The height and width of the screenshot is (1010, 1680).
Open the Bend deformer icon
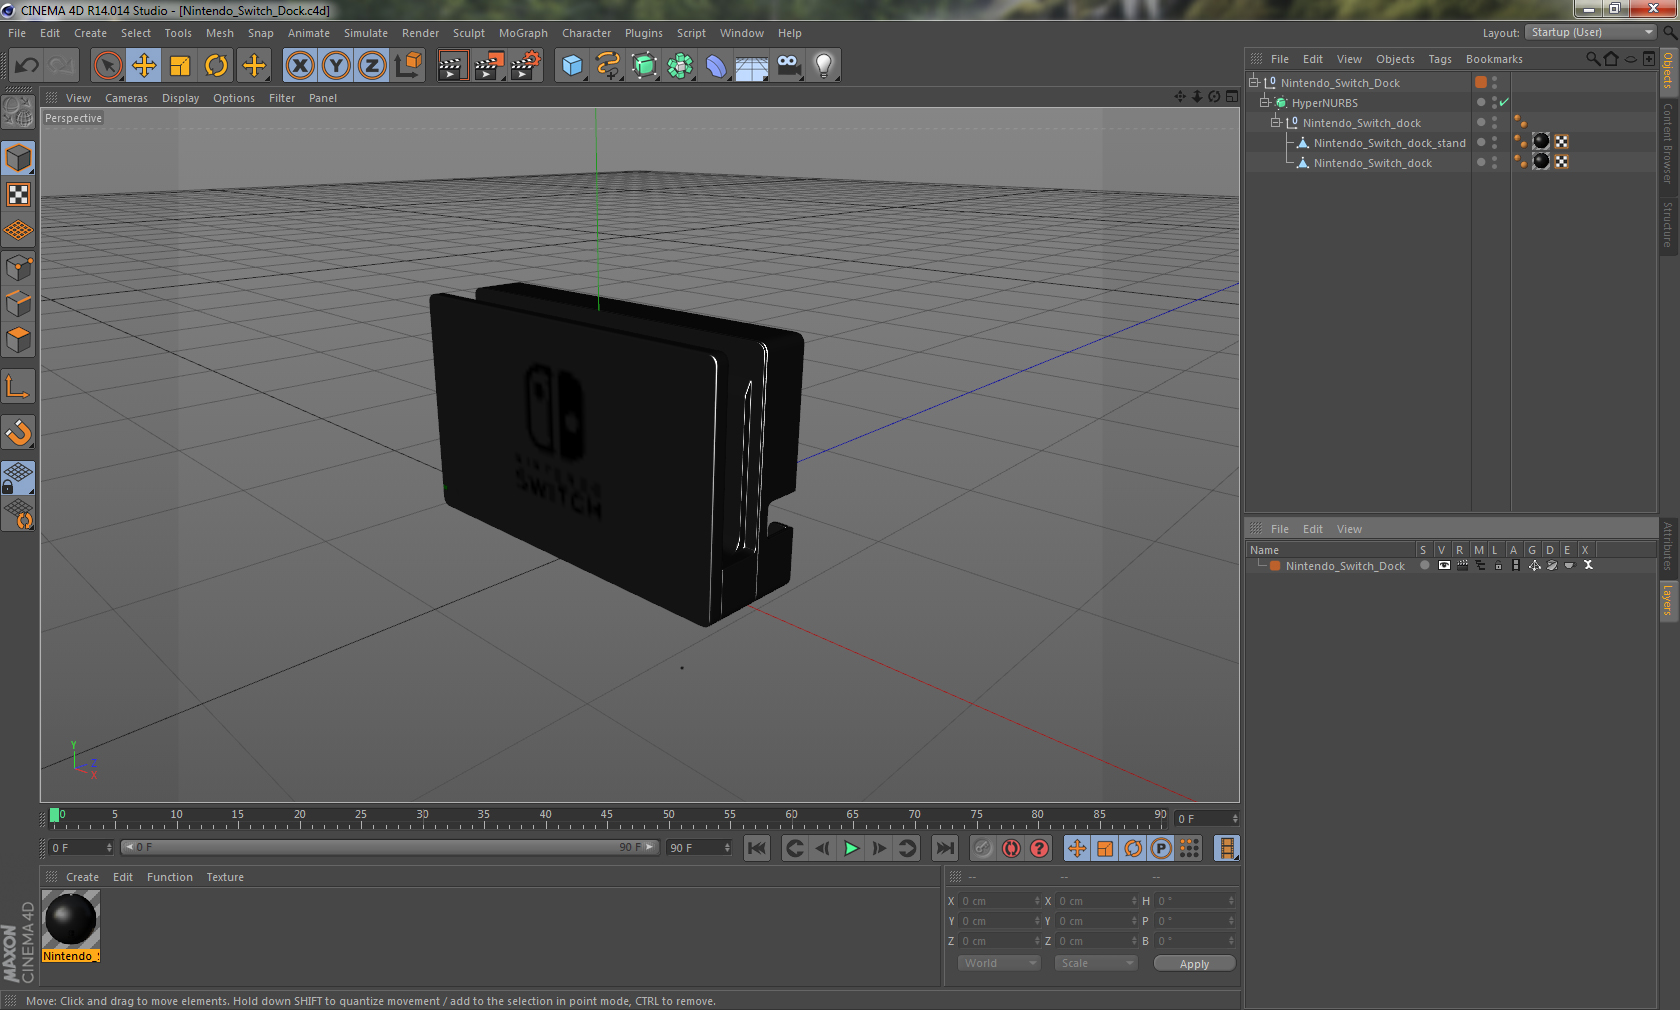click(716, 66)
